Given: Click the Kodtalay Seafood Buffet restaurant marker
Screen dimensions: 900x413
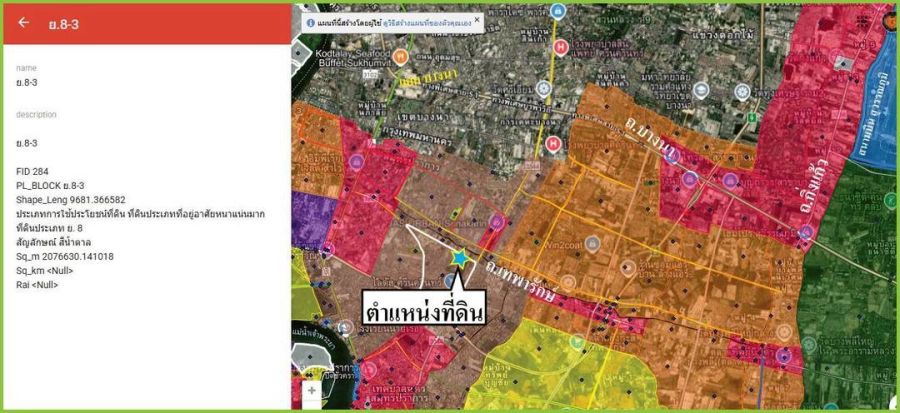Looking at the screenshot, I should [401, 56].
